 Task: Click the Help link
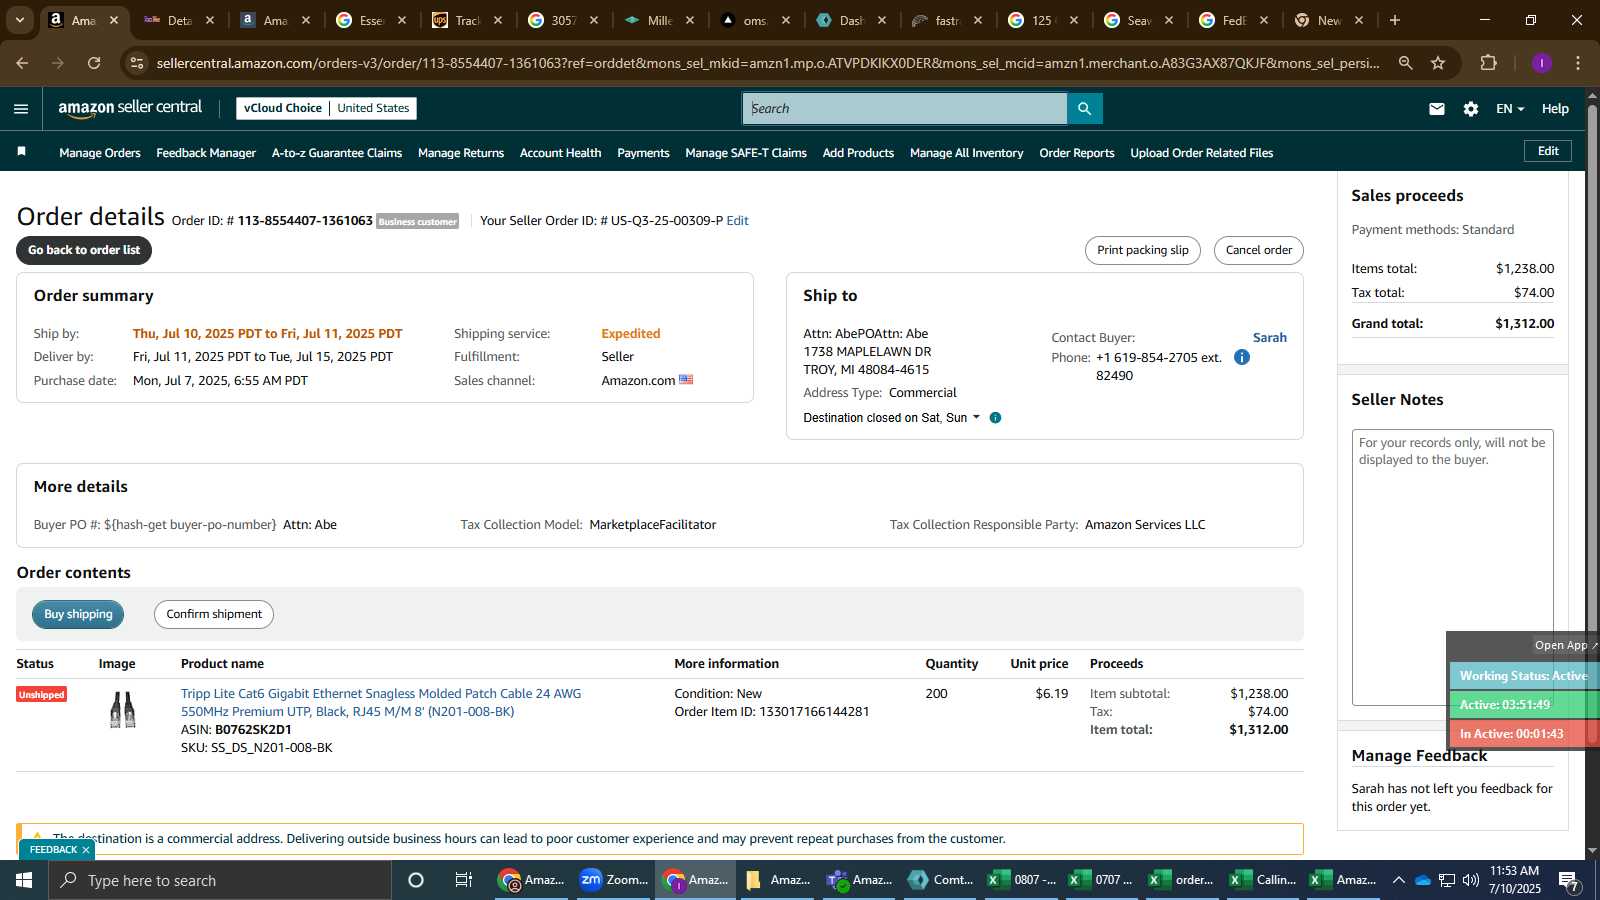pyautogui.click(x=1555, y=109)
